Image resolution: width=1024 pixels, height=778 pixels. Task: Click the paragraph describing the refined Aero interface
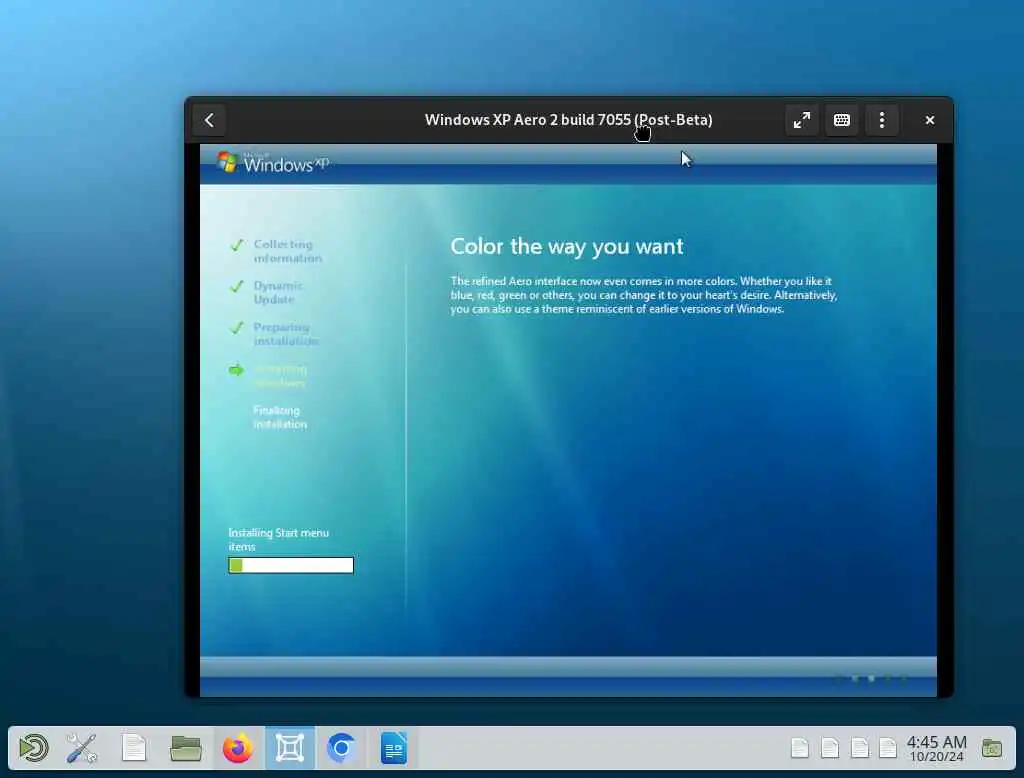pyautogui.click(x=643, y=295)
